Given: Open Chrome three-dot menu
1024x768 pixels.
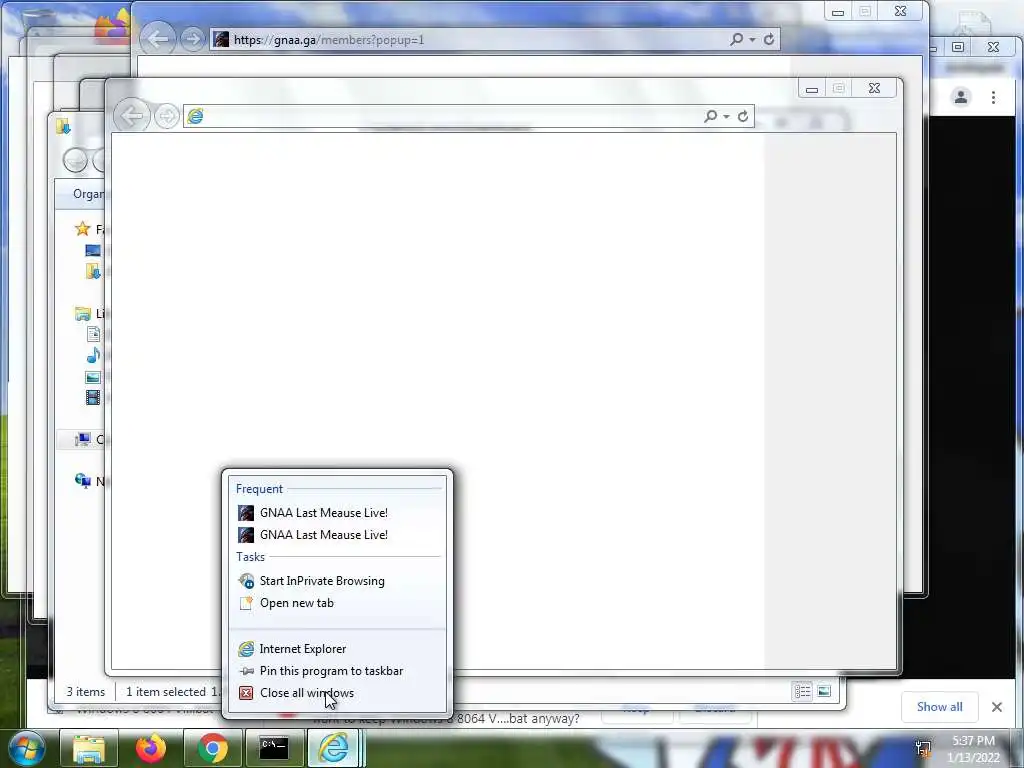Looking at the screenshot, I should pos(993,97).
